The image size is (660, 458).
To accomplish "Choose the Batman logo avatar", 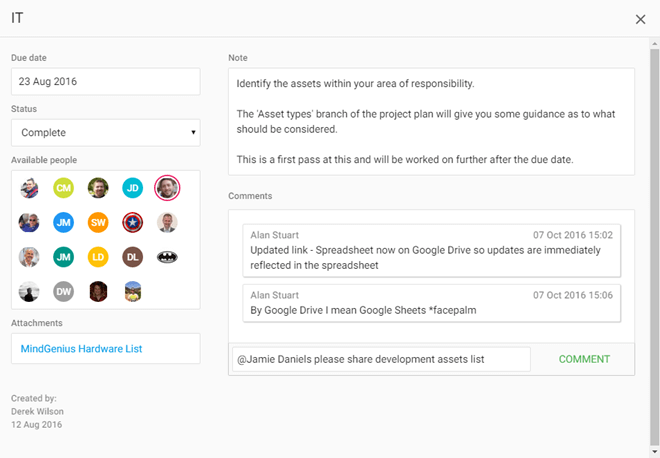I will point(167,257).
